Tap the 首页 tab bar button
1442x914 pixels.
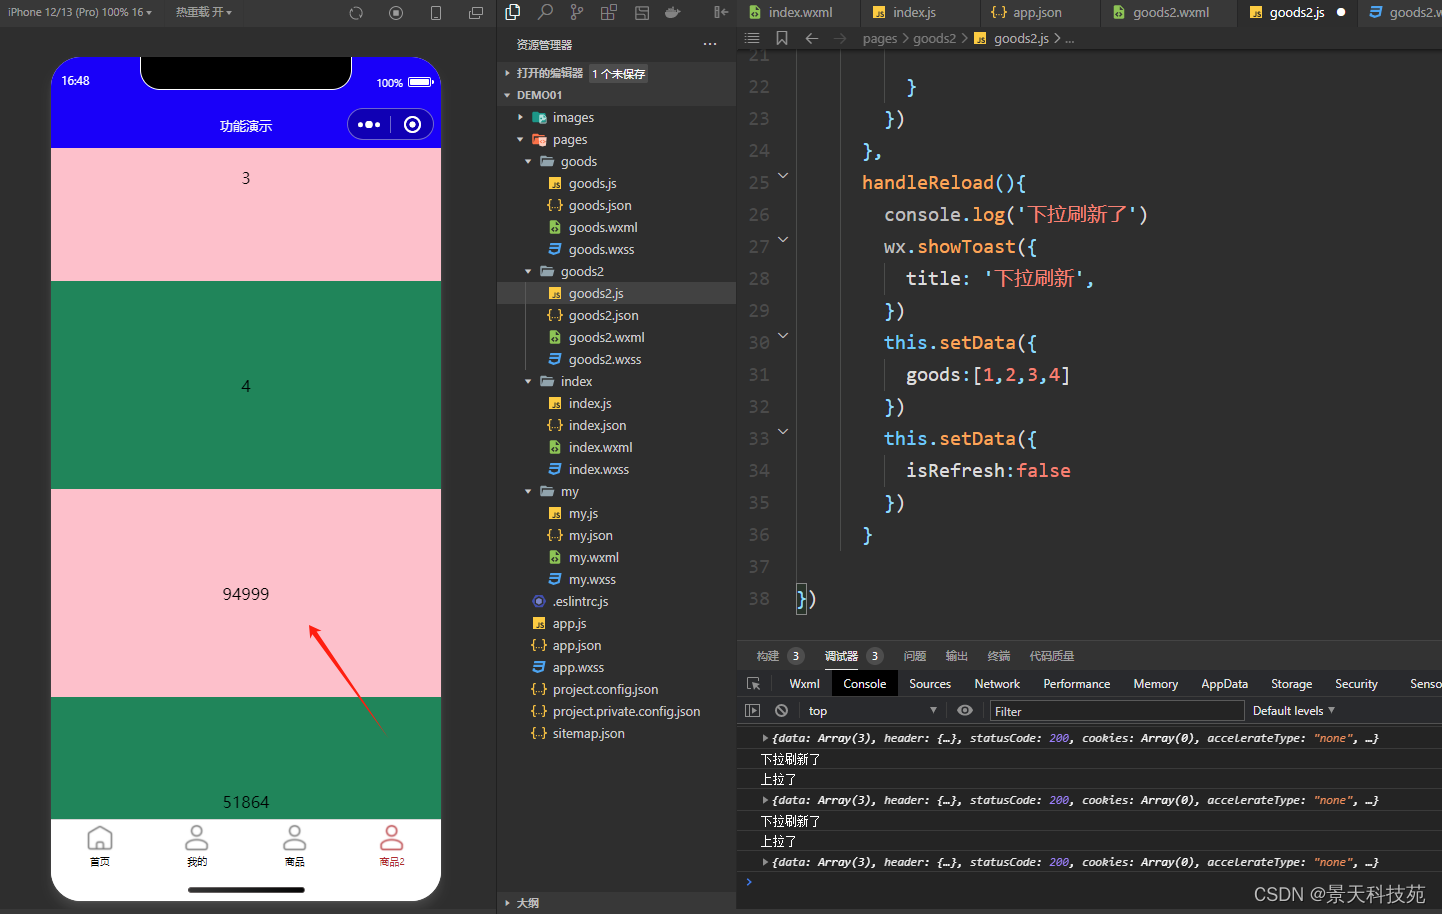(100, 845)
